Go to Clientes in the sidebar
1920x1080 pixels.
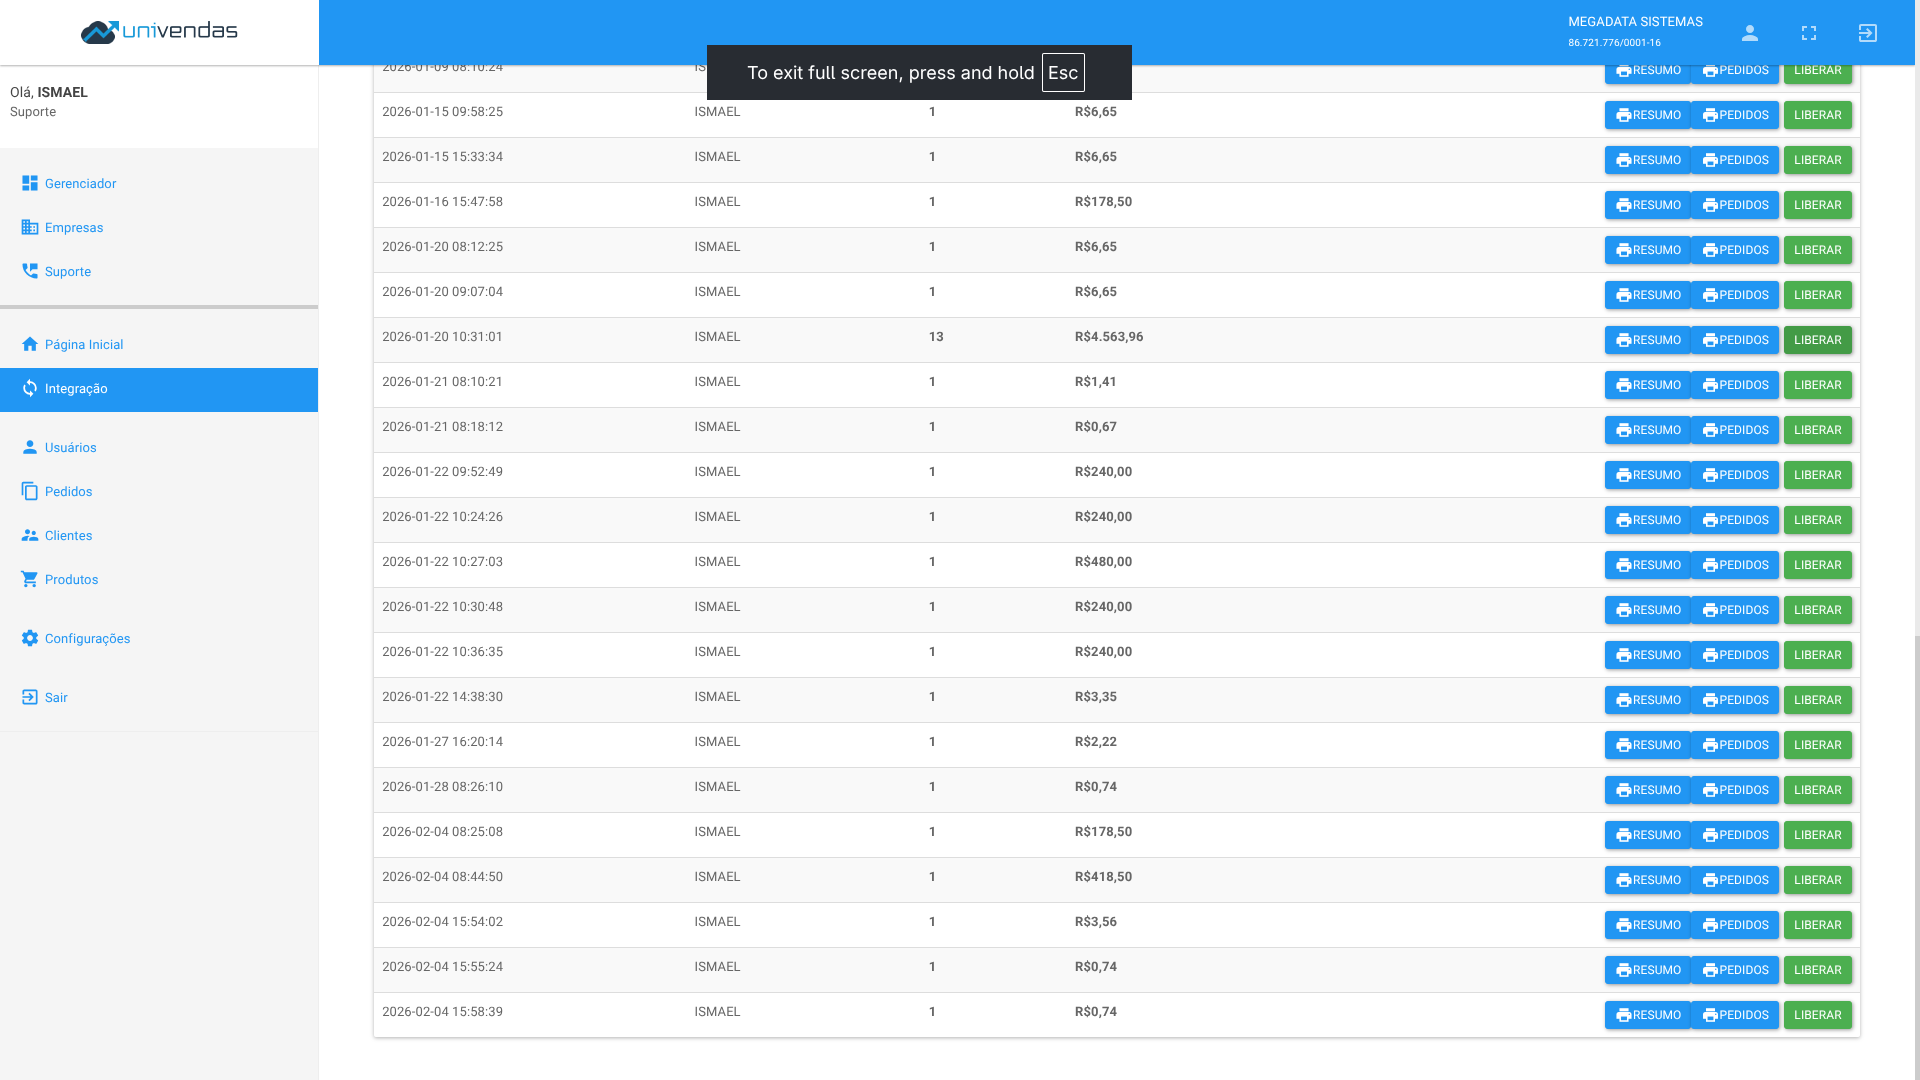pyautogui.click(x=68, y=536)
